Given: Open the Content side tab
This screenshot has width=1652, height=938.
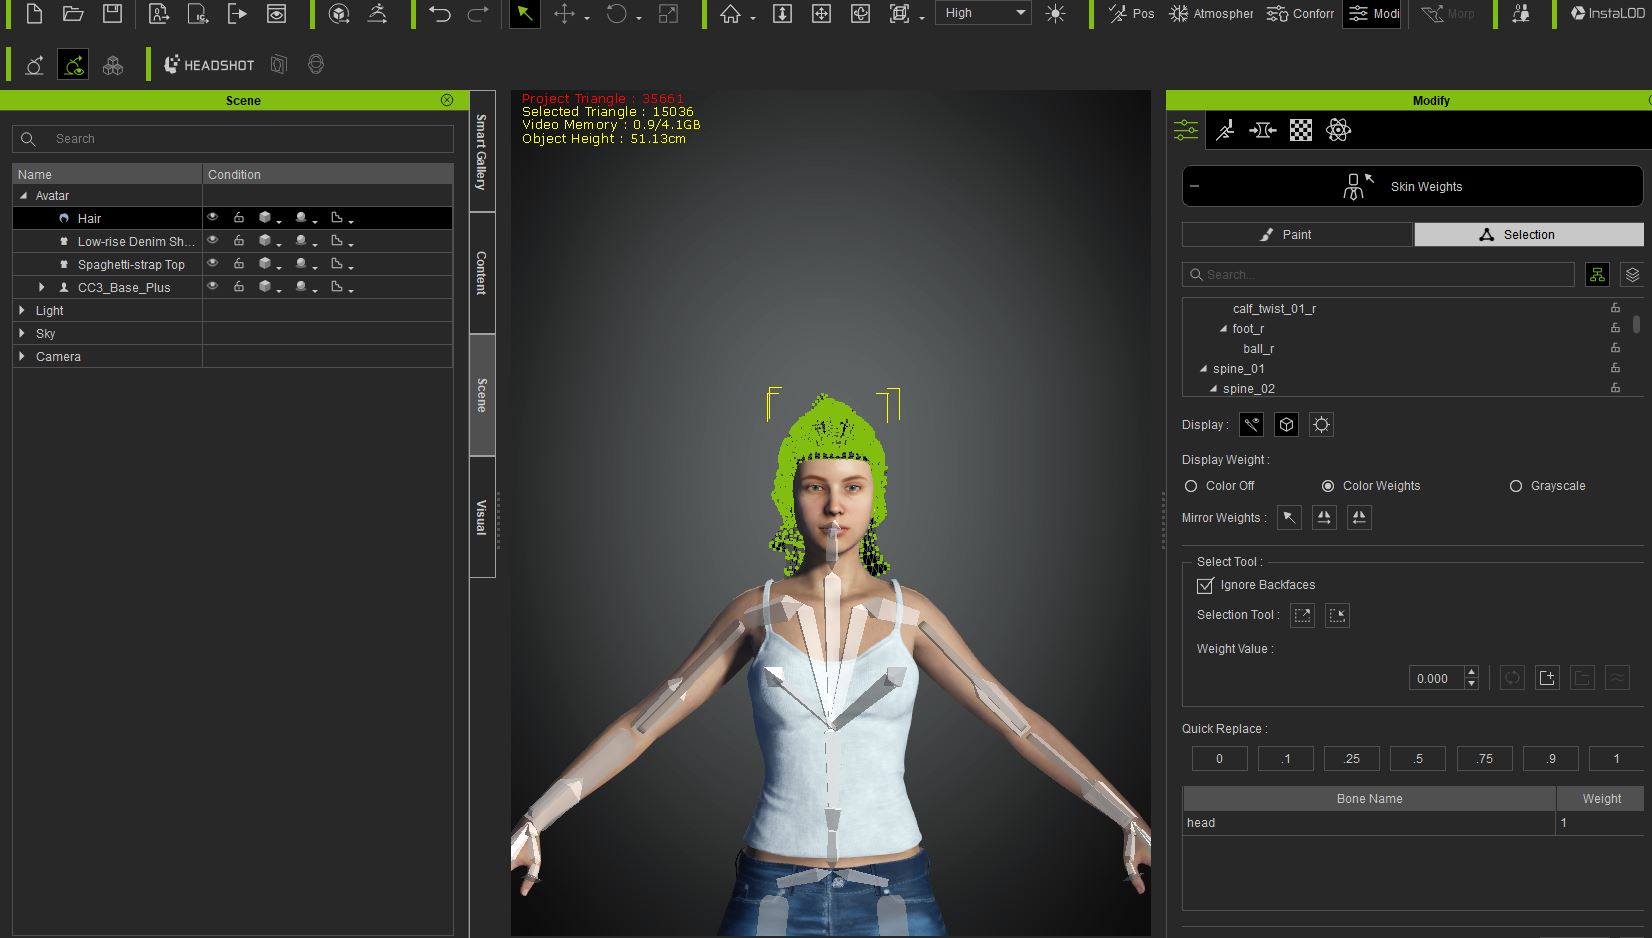Looking at the screenshot, I should coord(482,273).
